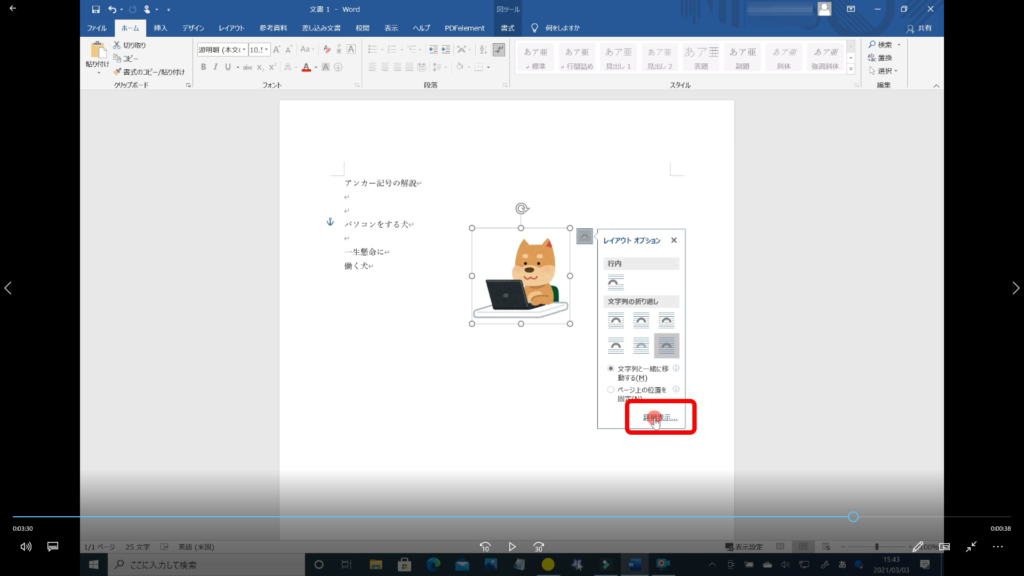The image size is (1024, 576).
Task: Select the in-front-of-text wrapping option
Action: (666, 346)
